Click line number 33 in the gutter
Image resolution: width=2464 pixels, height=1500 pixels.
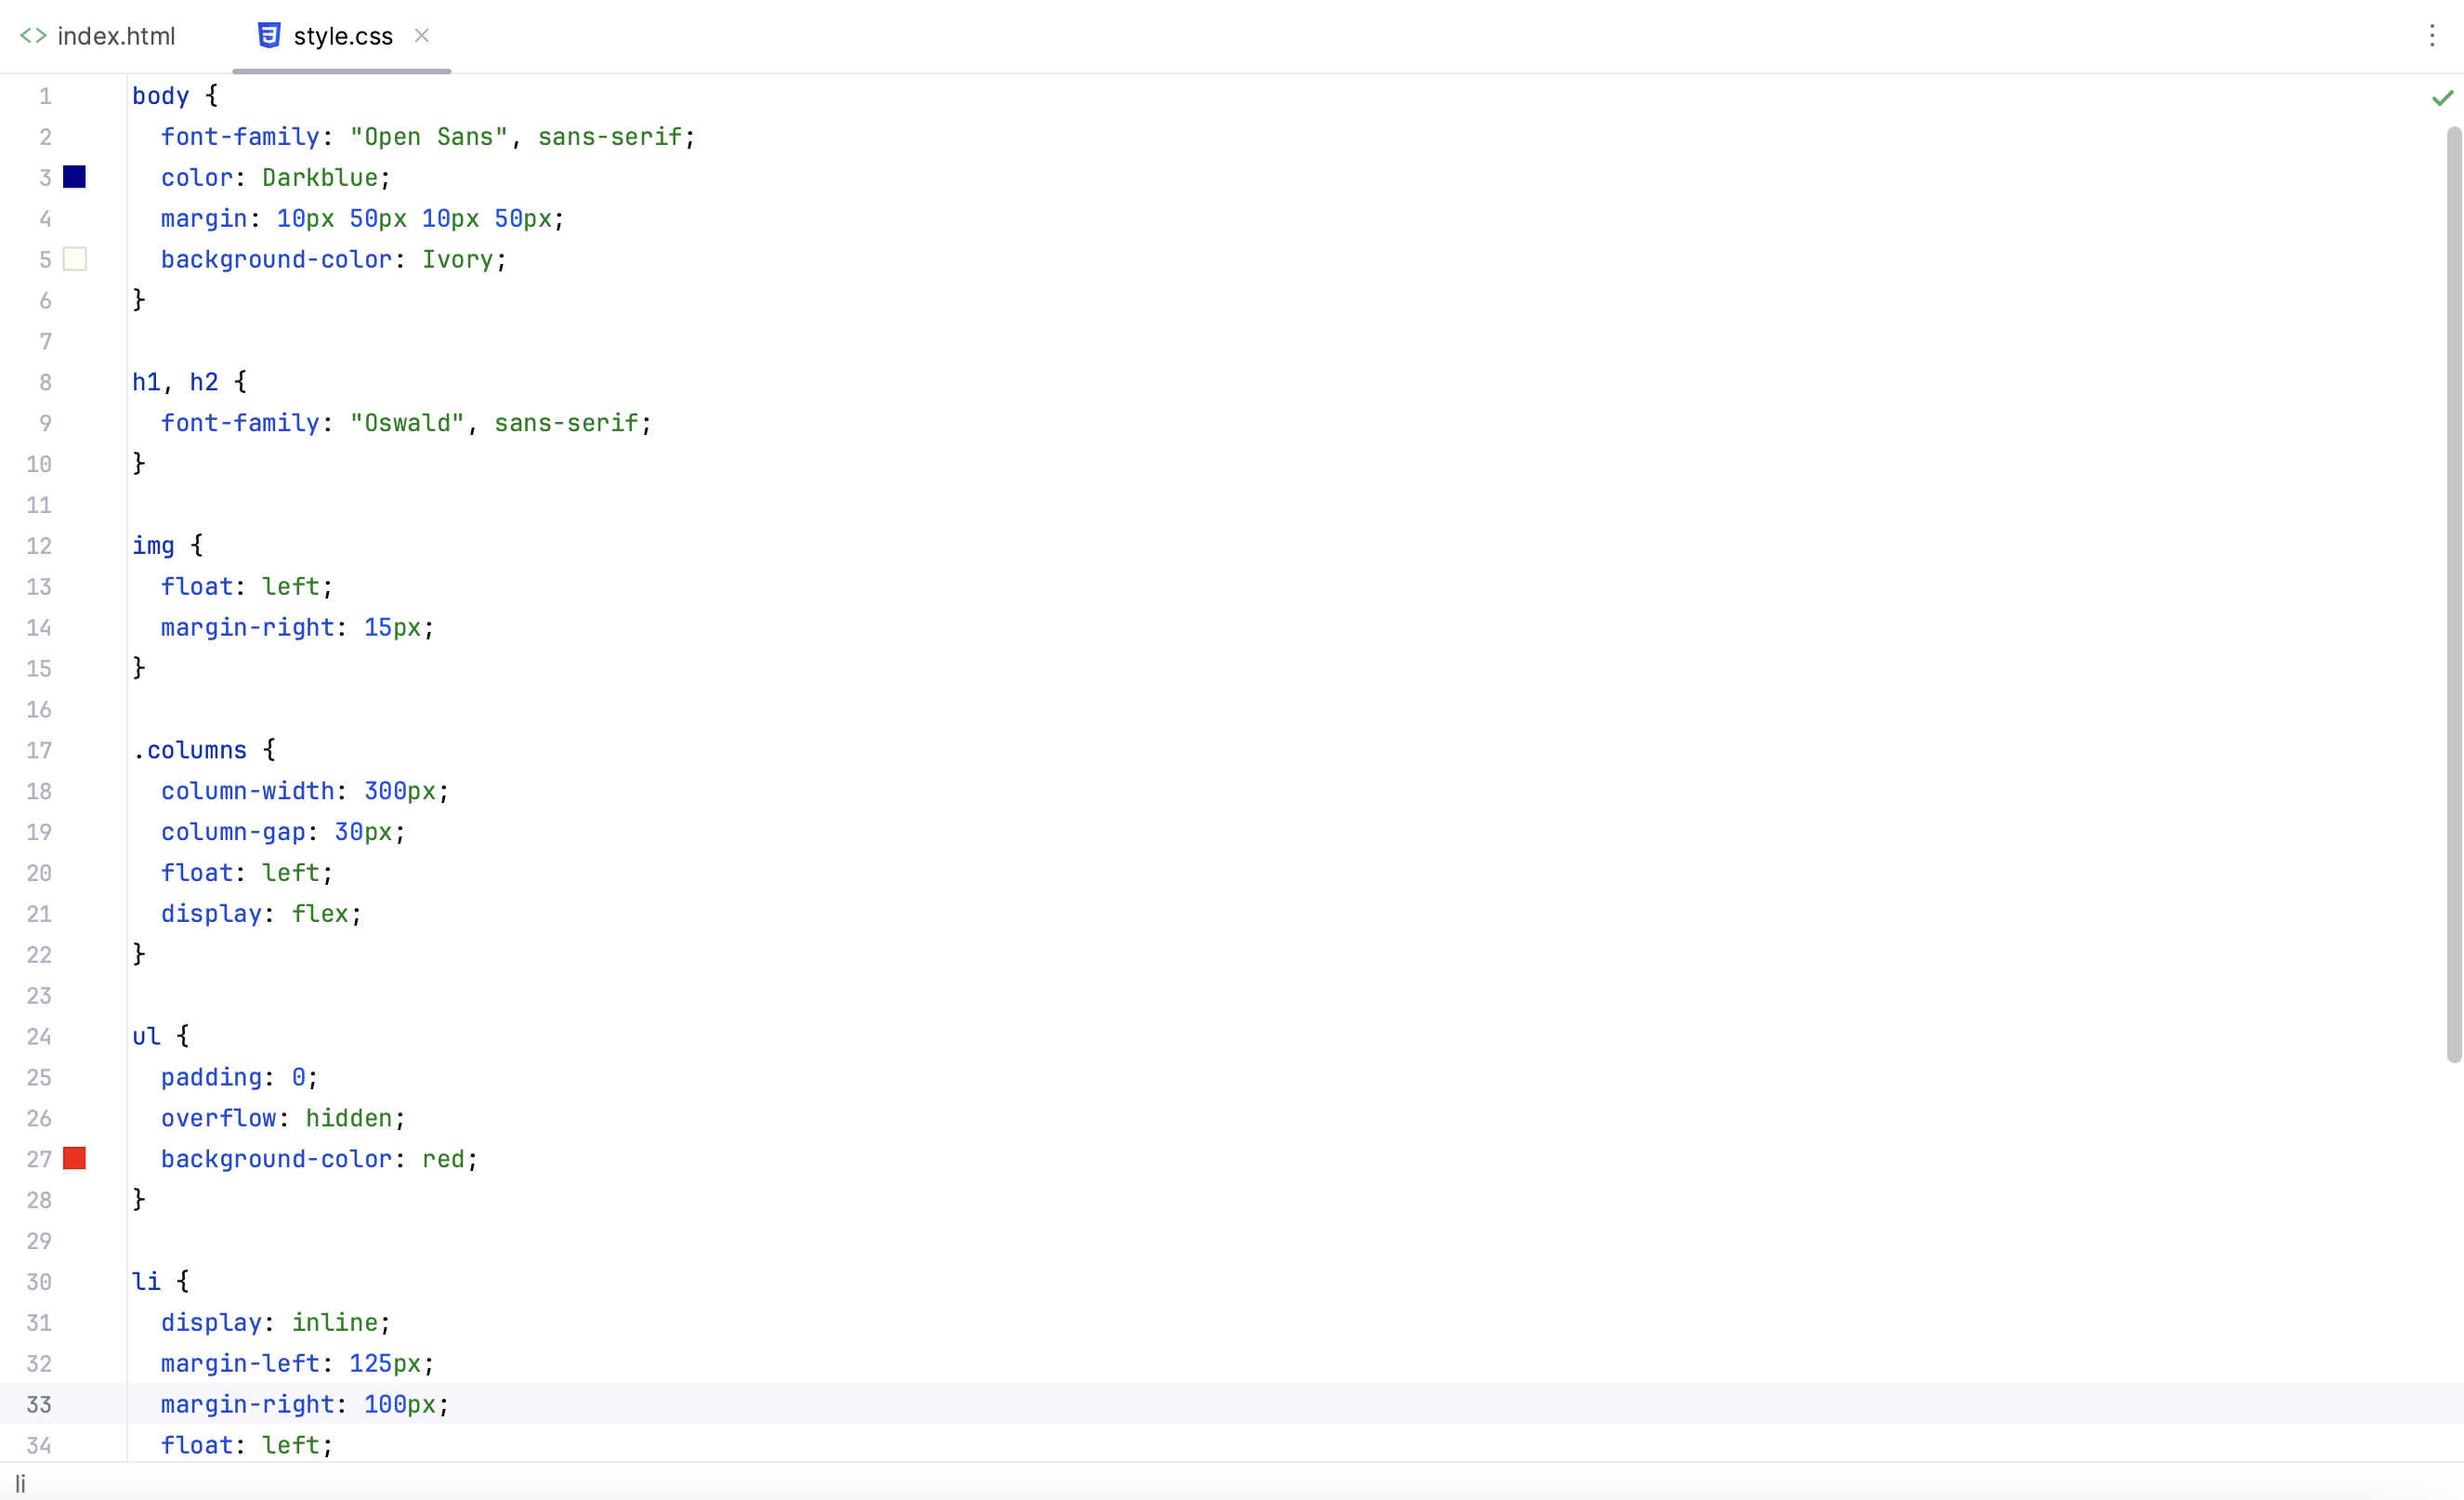[x=39, y=1404]
